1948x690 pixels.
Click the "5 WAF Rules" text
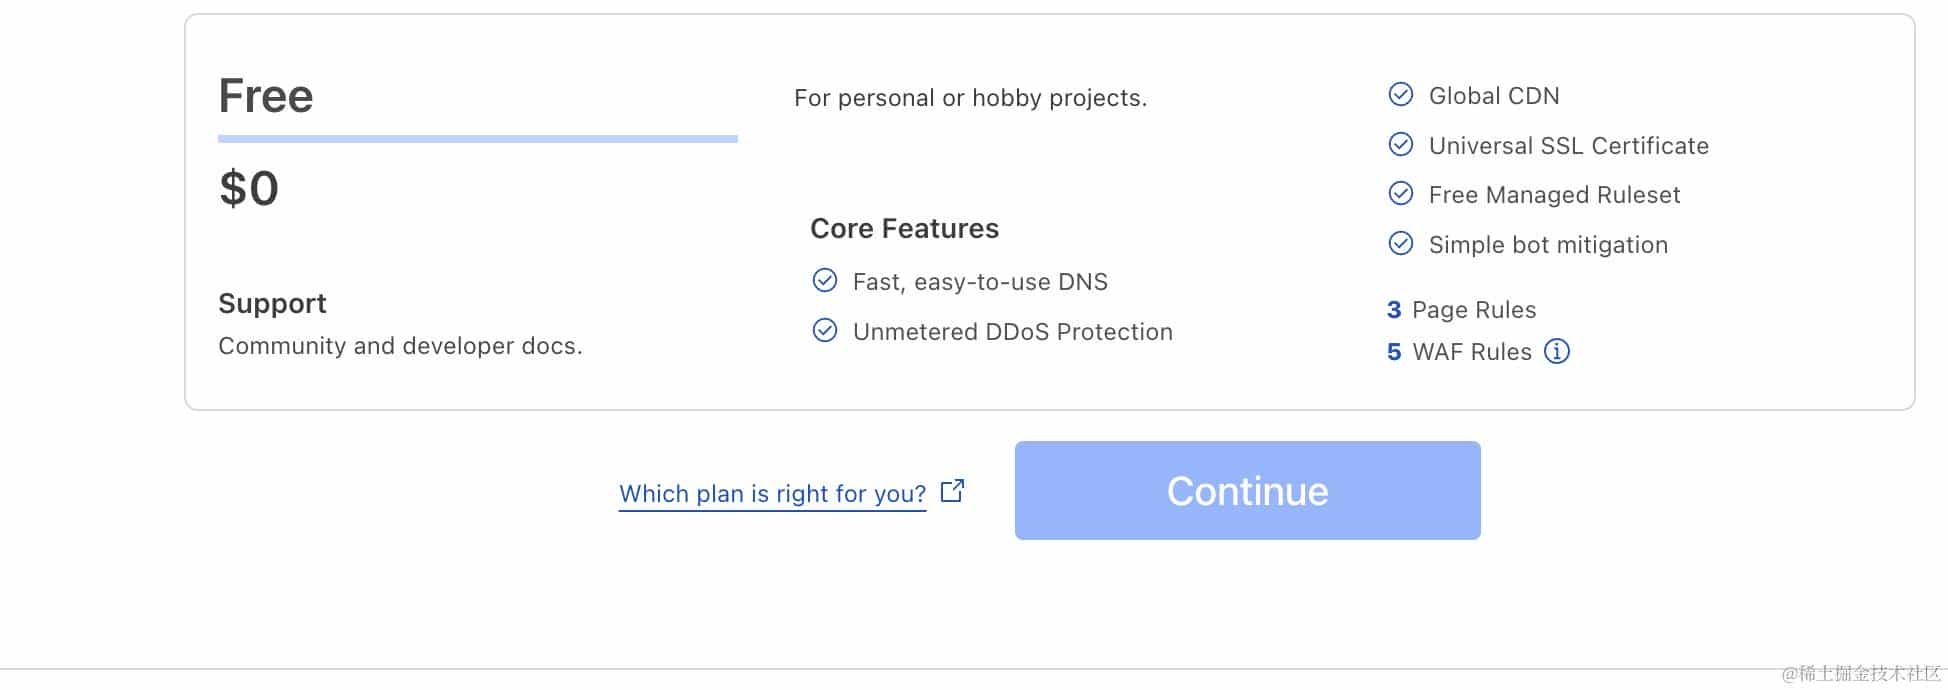(1459, 352)
